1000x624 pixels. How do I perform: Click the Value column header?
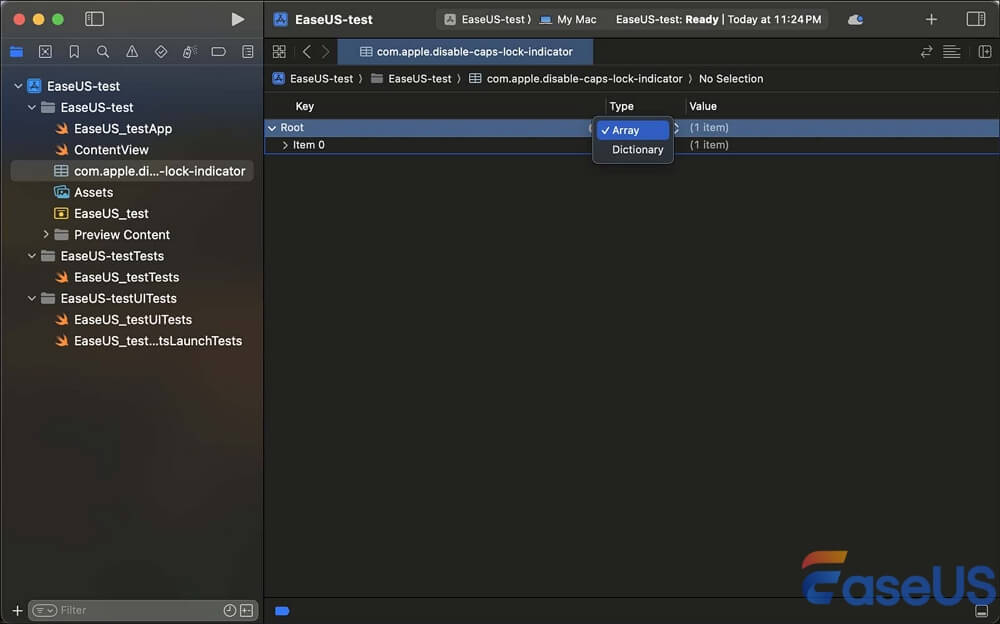pos(703,107)
